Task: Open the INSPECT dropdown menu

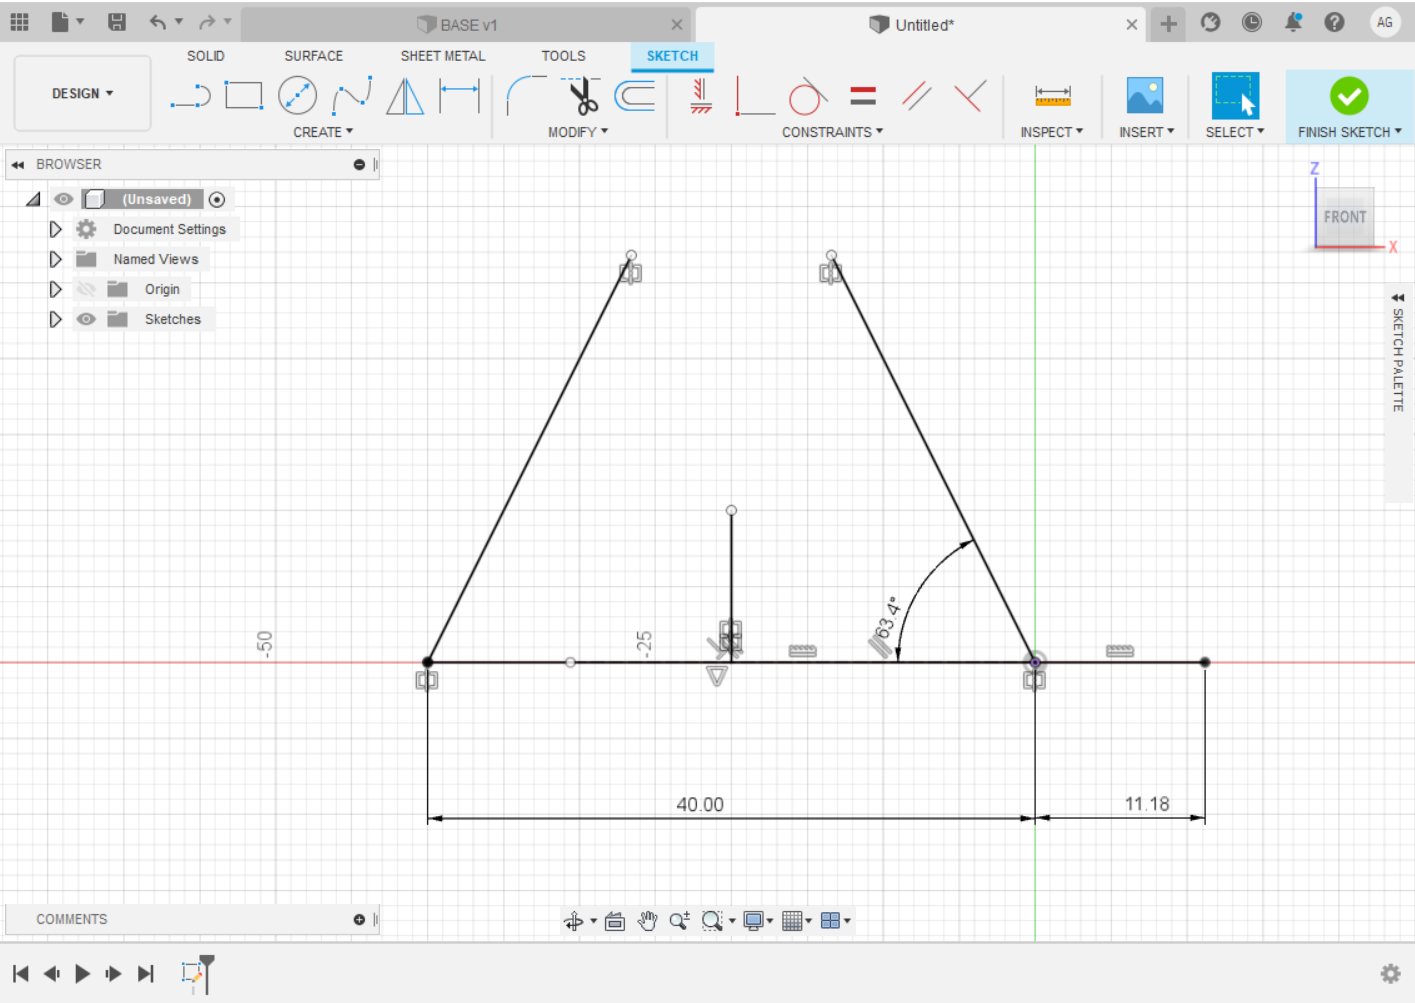Action: pos(1051,132)
